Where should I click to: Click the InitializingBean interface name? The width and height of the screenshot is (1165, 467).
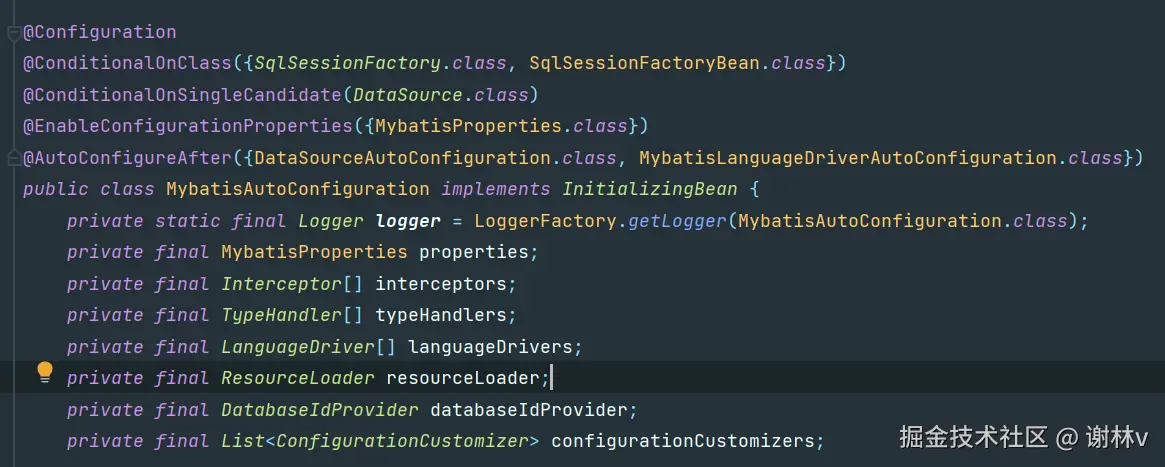[x=650, y=189]
